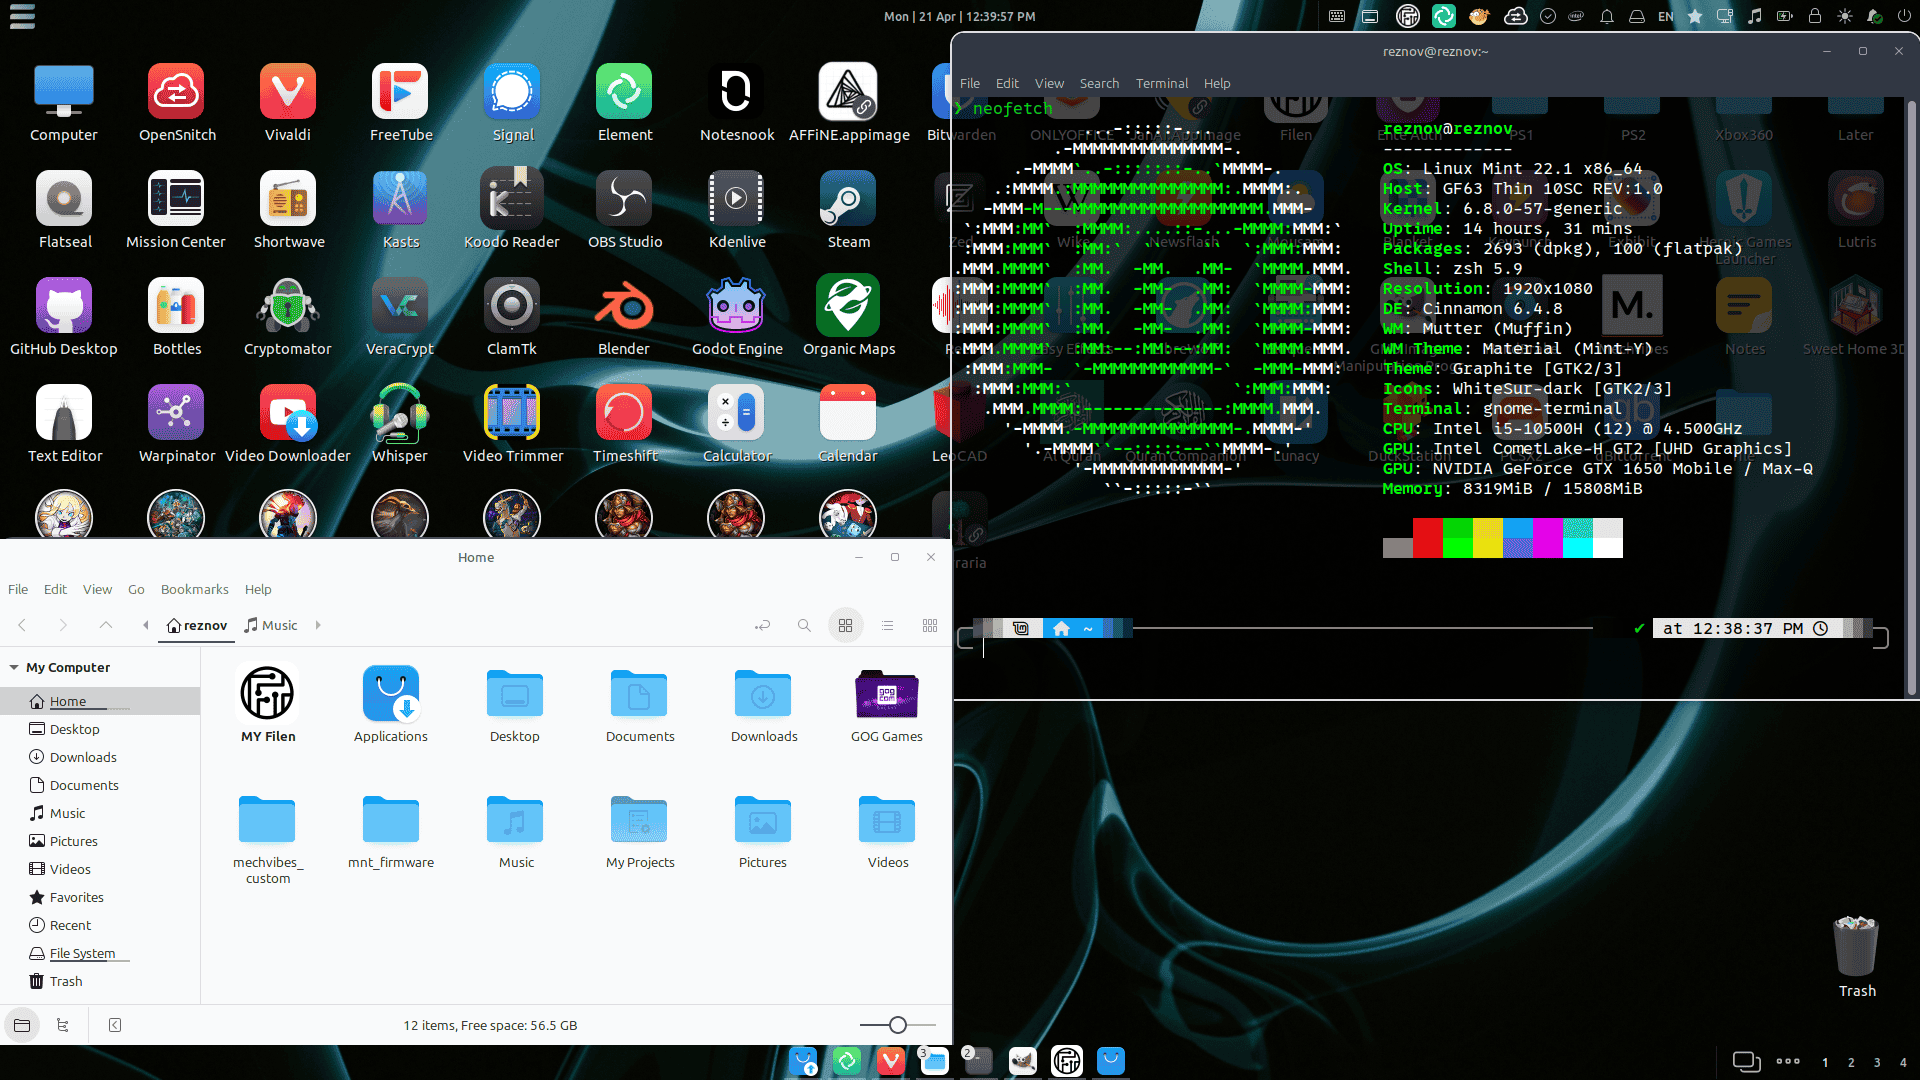Image resolution: width=1920 pixels, height=1080 pixels.
Task: Open the Search menu in the terminal window
Action: [1099, 83]
